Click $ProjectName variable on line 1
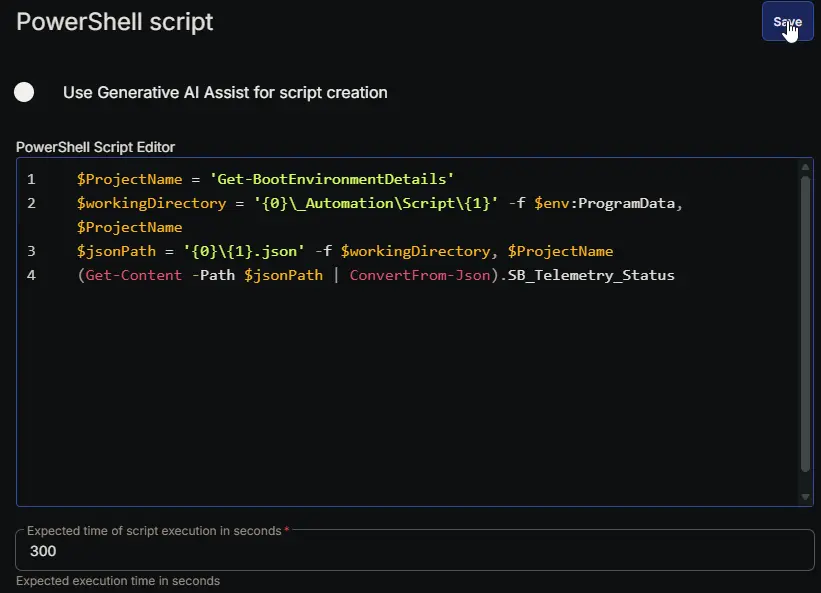Image resolution: width=821 pixels, height=593 pixels. (x=129, y=180)
